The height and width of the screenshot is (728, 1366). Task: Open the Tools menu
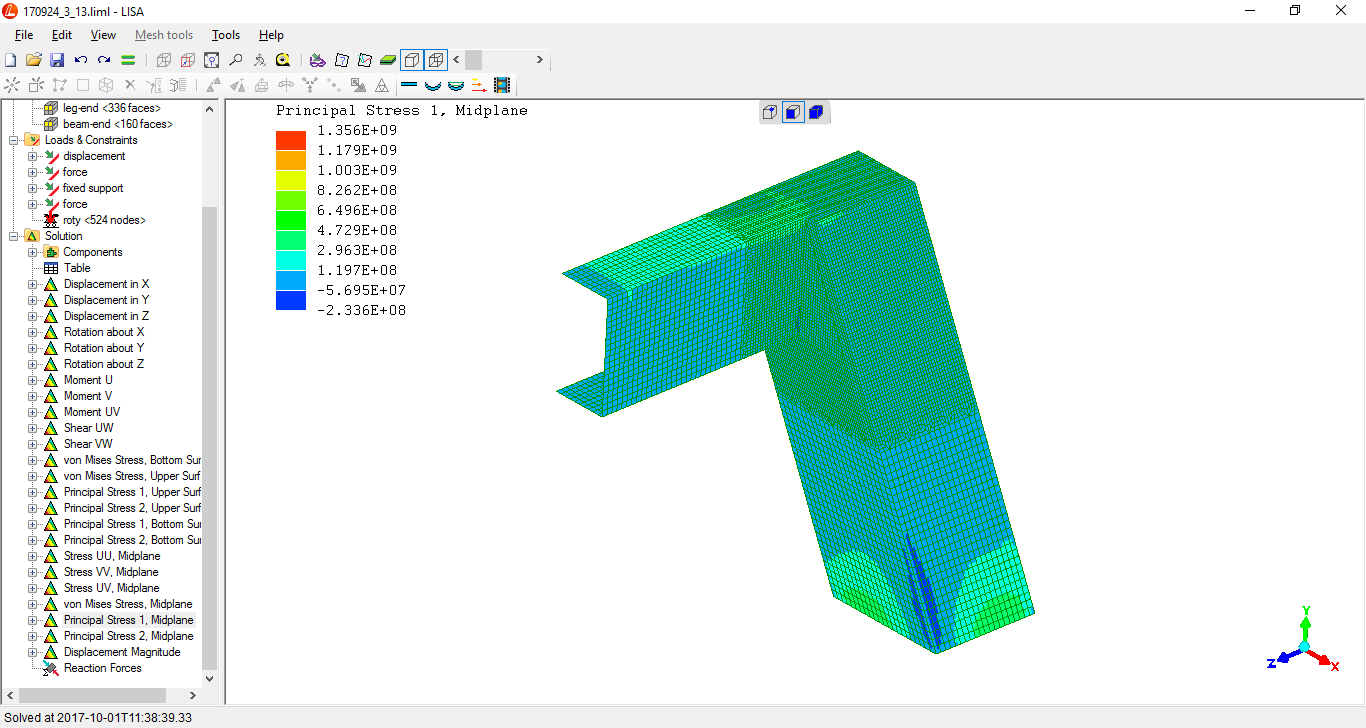tap(226, 35)
